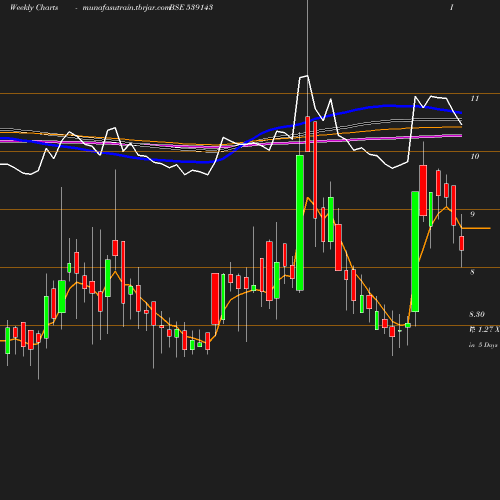Viewport: 500px width, 500px height.
Task: Click the '1' label in the top-right corner
Action: pyautogui.click(x=452, y=7)
